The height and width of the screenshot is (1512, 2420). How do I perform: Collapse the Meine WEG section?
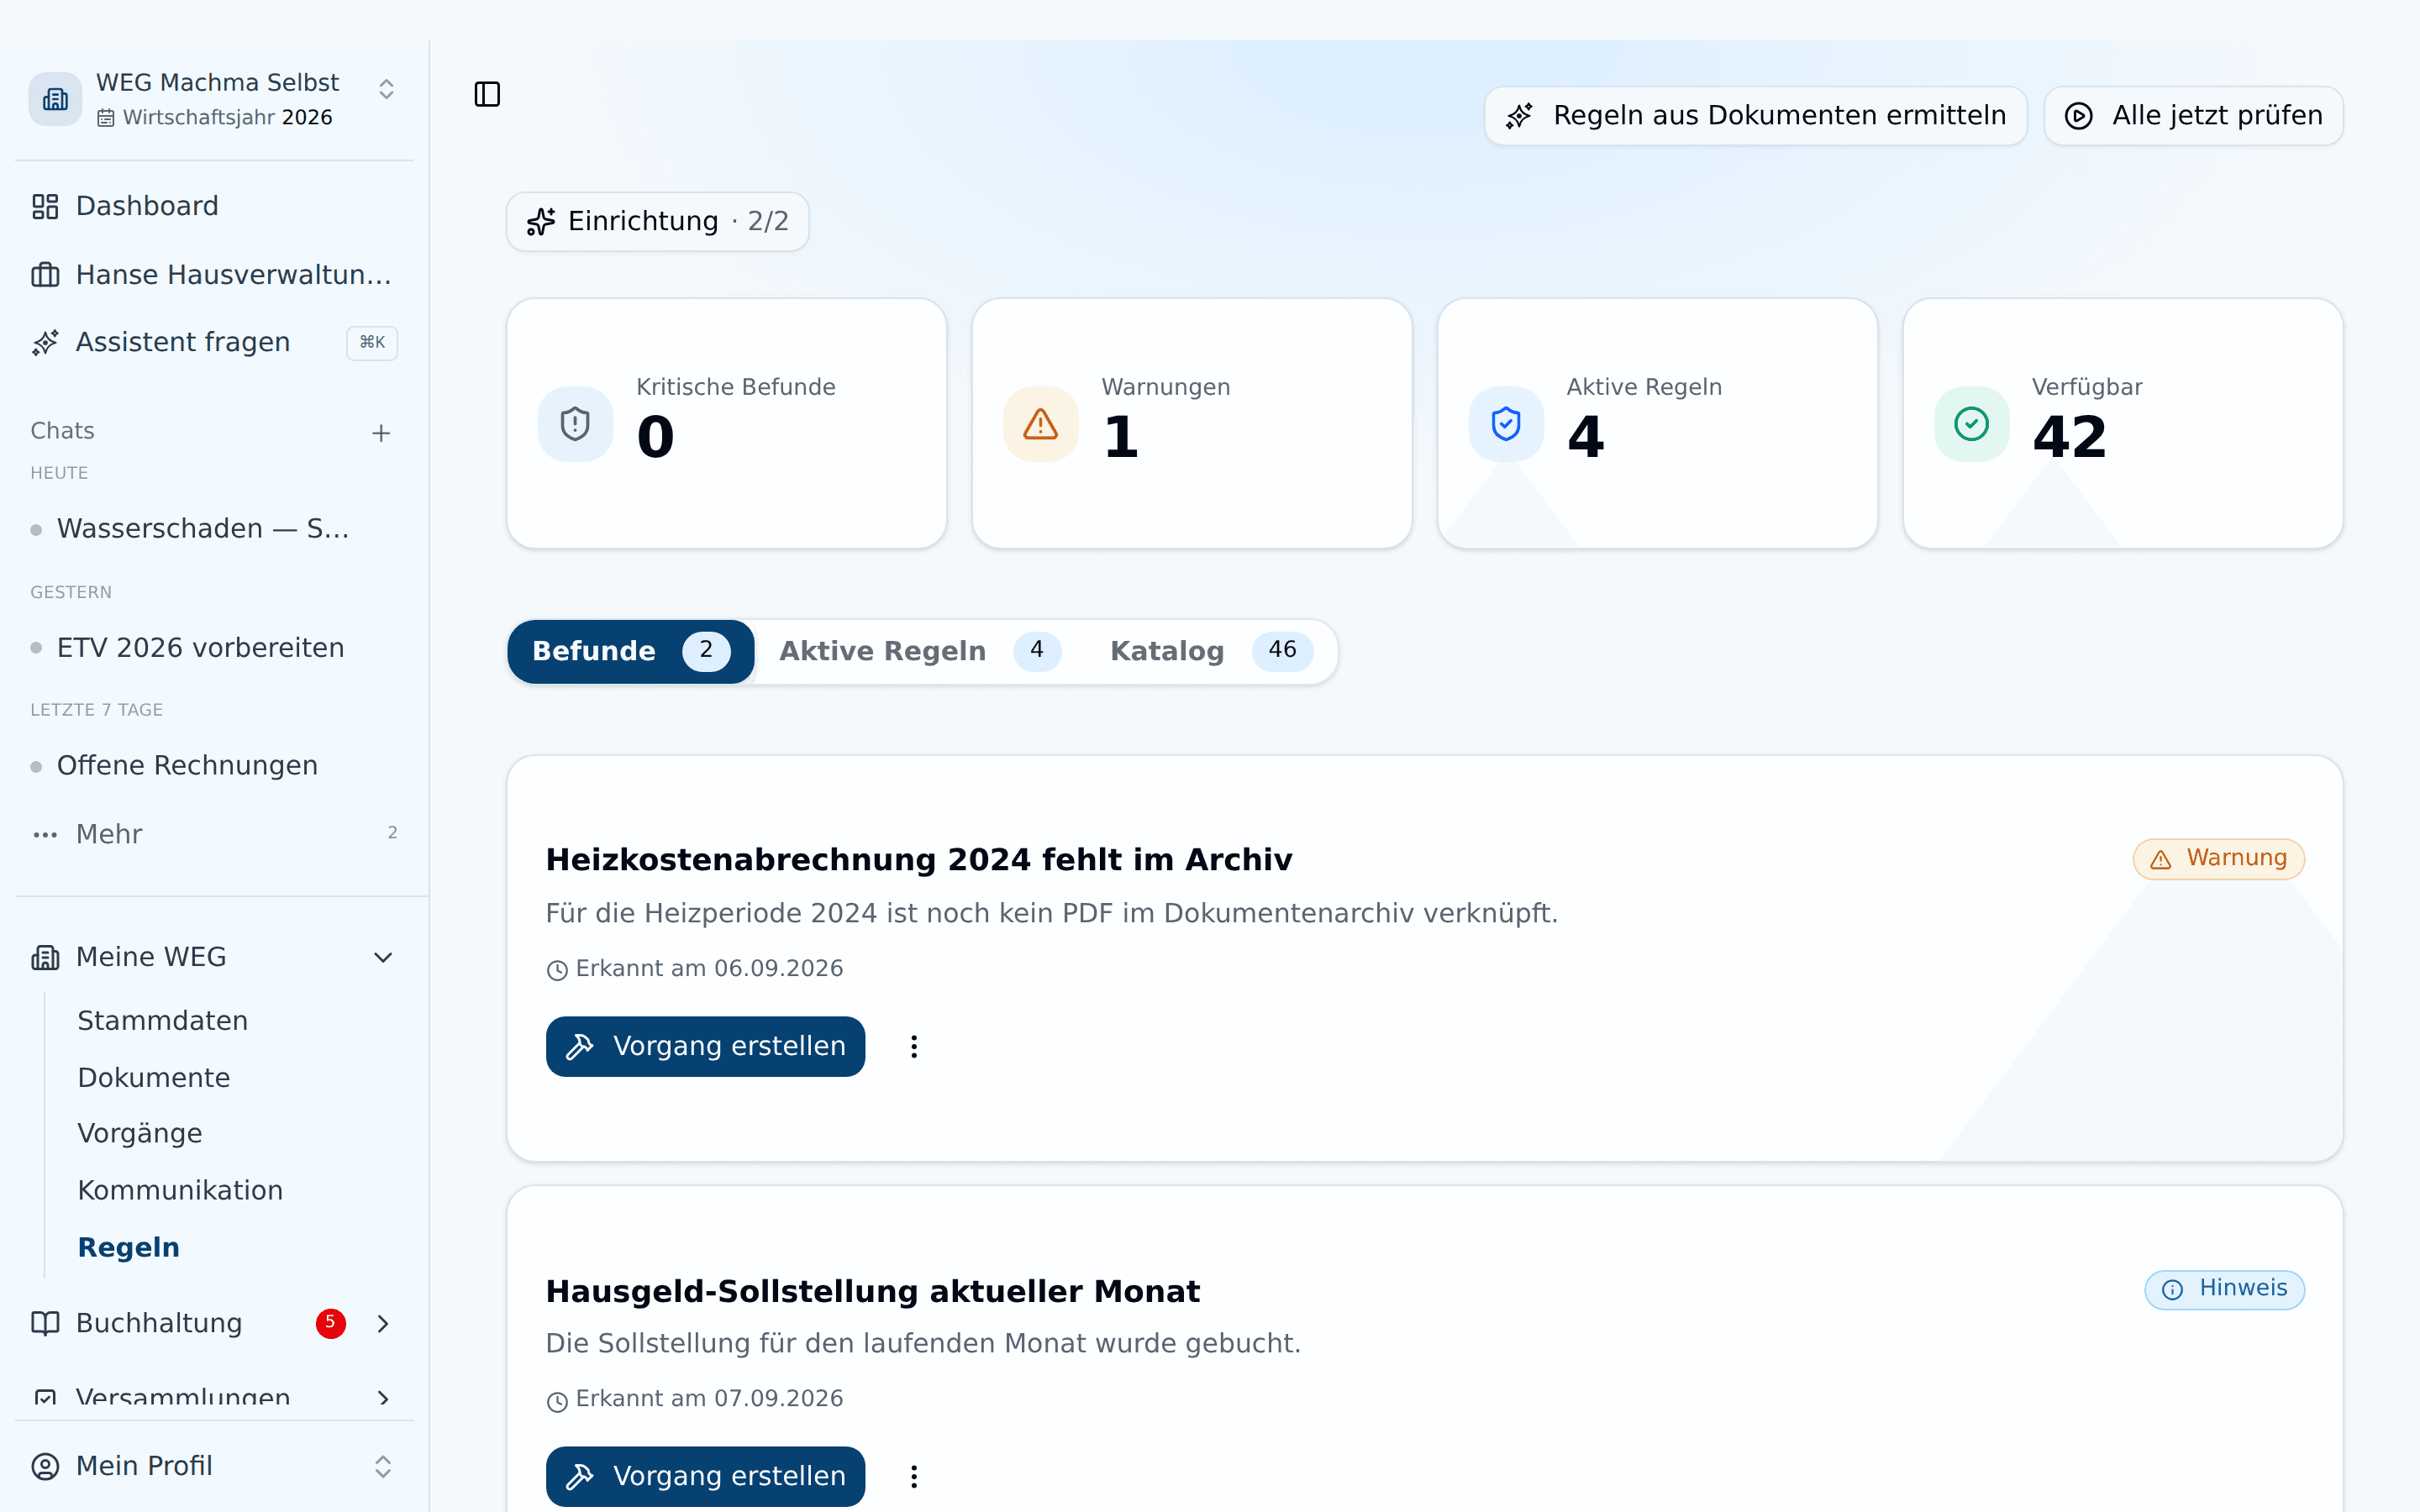click(x=383, y=958)
